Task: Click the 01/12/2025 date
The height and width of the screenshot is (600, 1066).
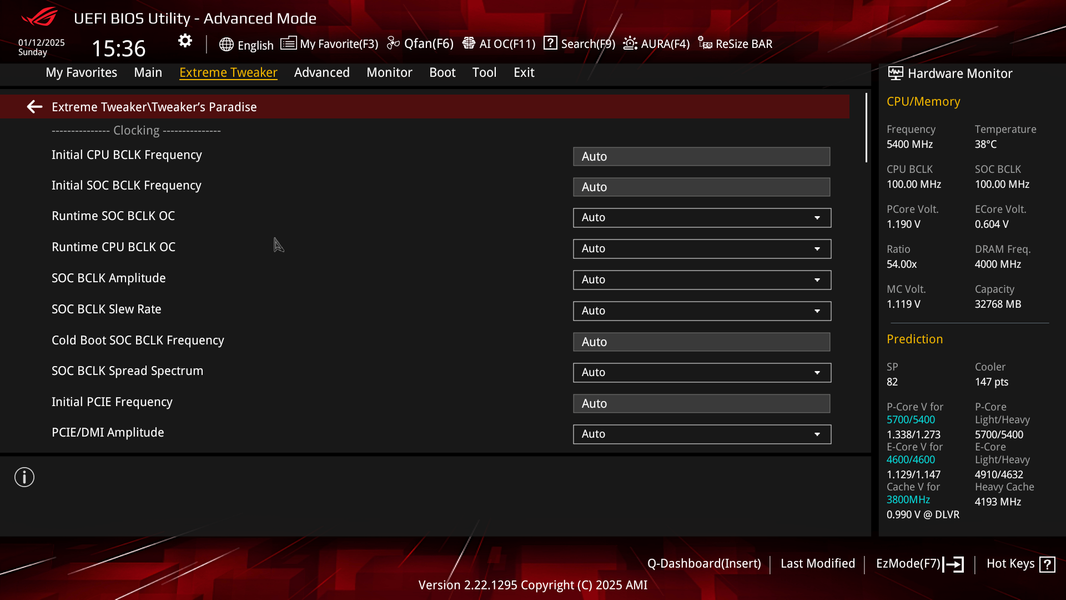Action: pyautogui.click(x=41, y=42)
